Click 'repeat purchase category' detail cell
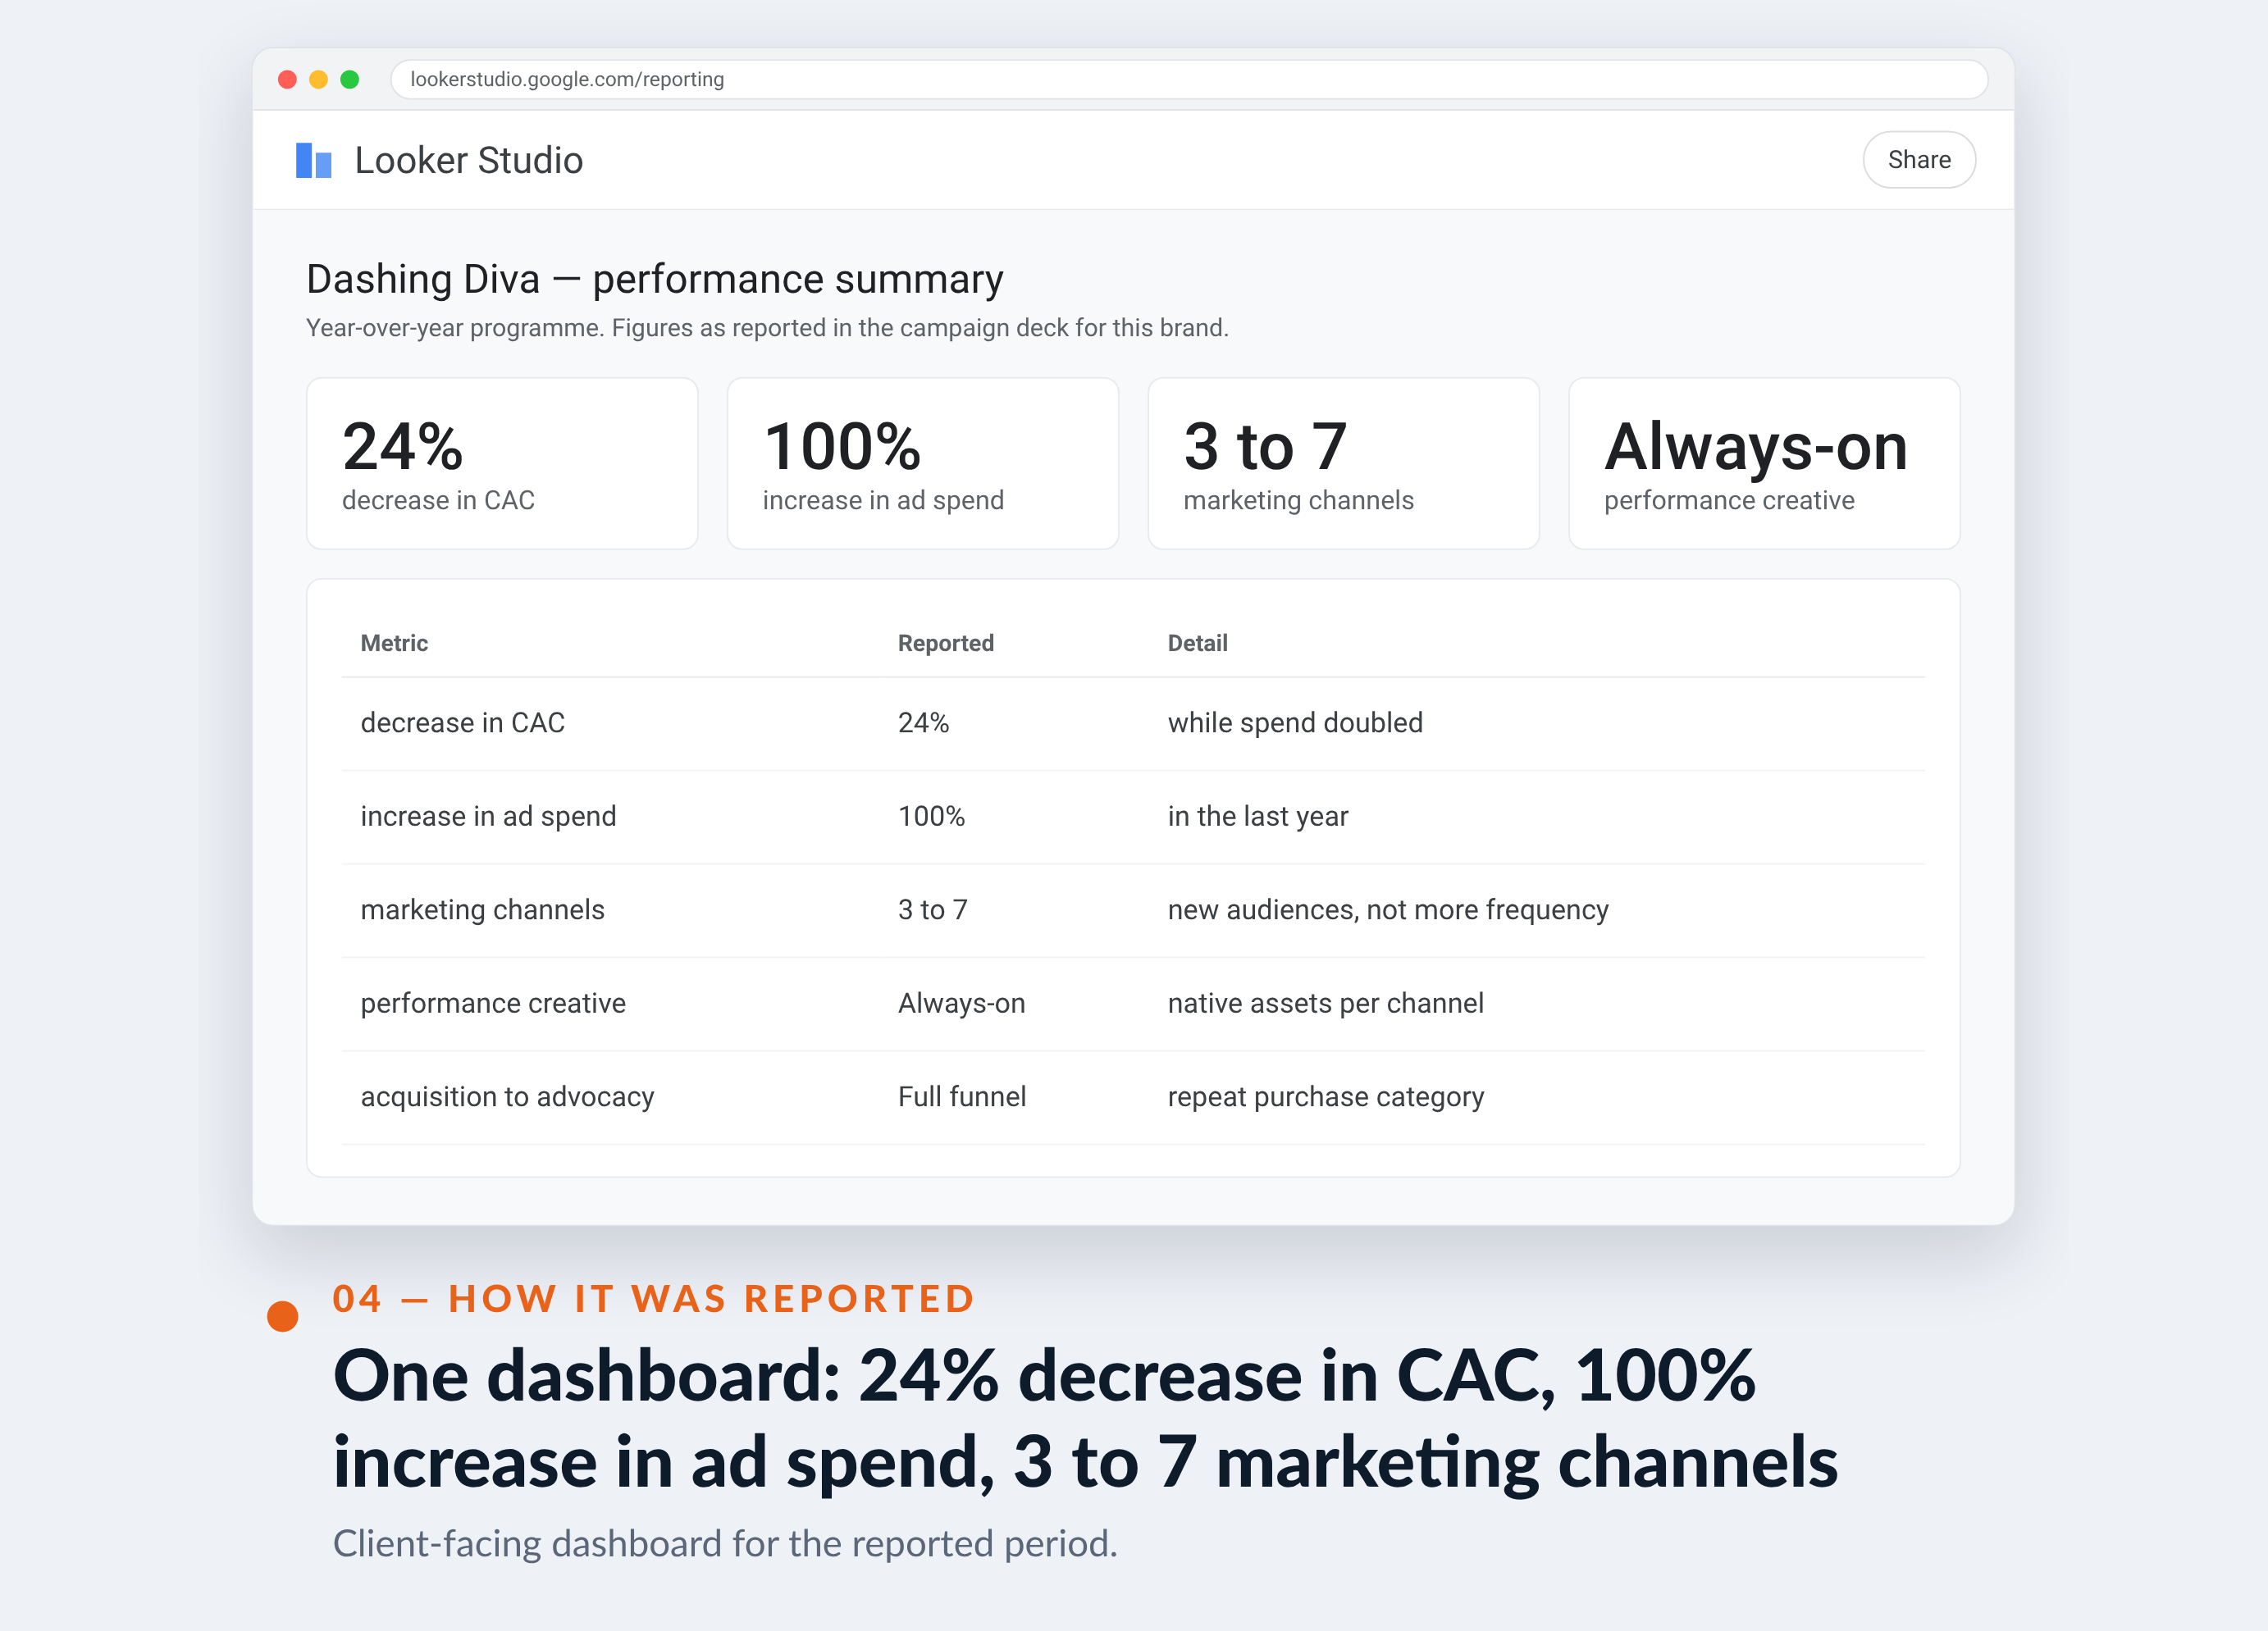Viewport: 2268px width, 1631px height. tap(1325, 1096)
